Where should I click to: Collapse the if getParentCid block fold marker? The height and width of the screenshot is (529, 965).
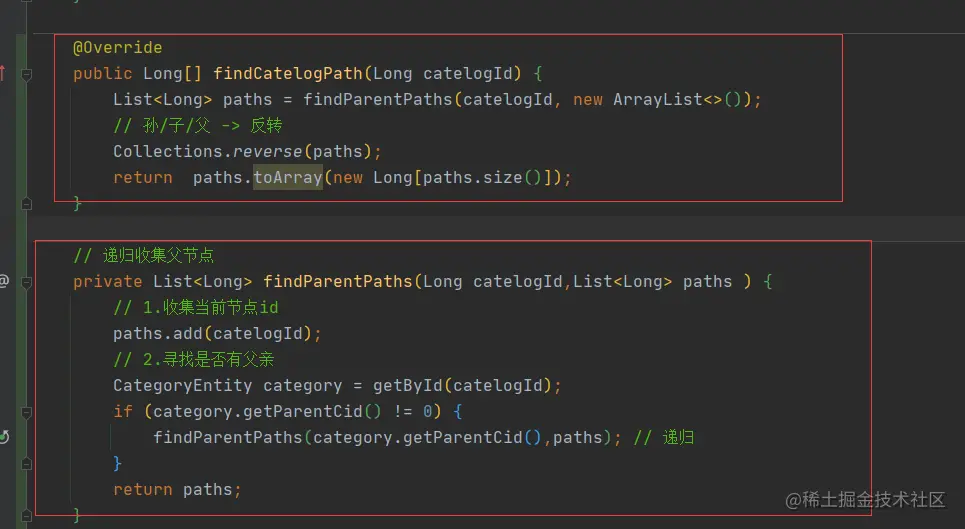(x=26, y=412)
